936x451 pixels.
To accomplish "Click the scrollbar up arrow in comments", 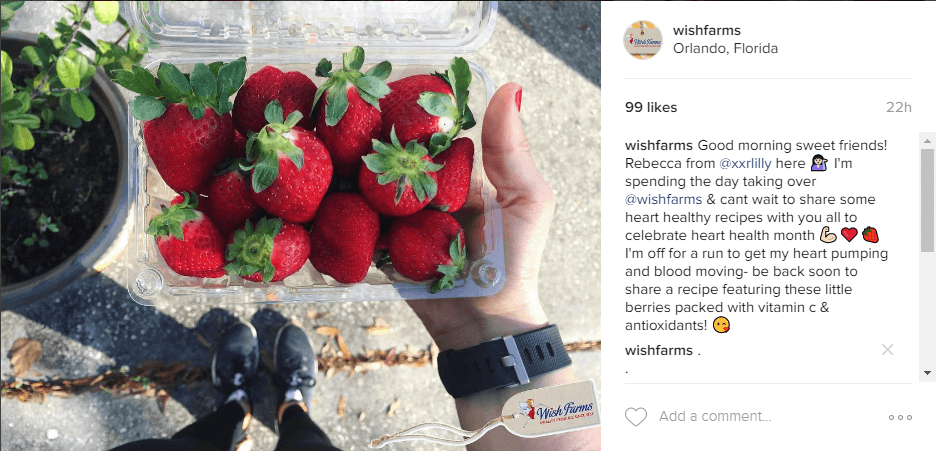I will (x=927, y=141).
